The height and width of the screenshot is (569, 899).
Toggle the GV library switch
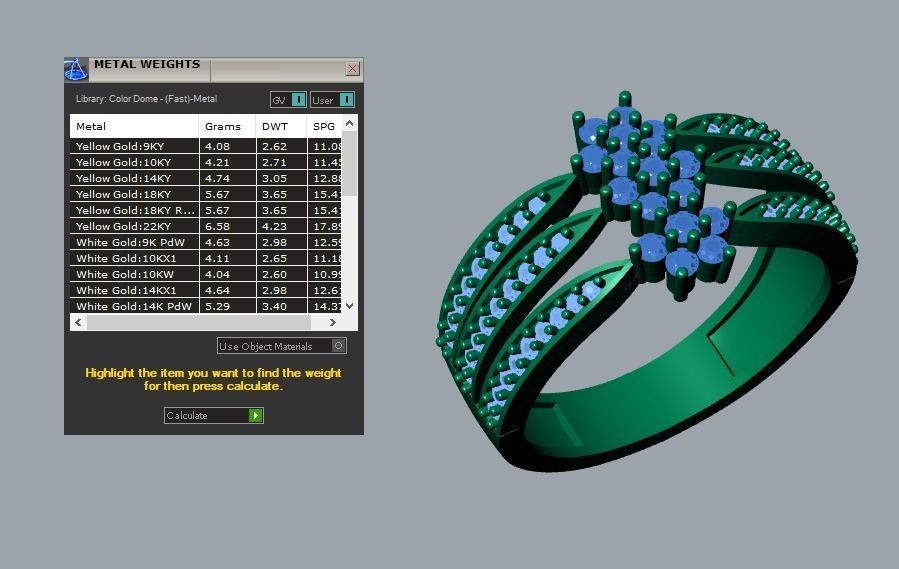[x=288, y=100]
